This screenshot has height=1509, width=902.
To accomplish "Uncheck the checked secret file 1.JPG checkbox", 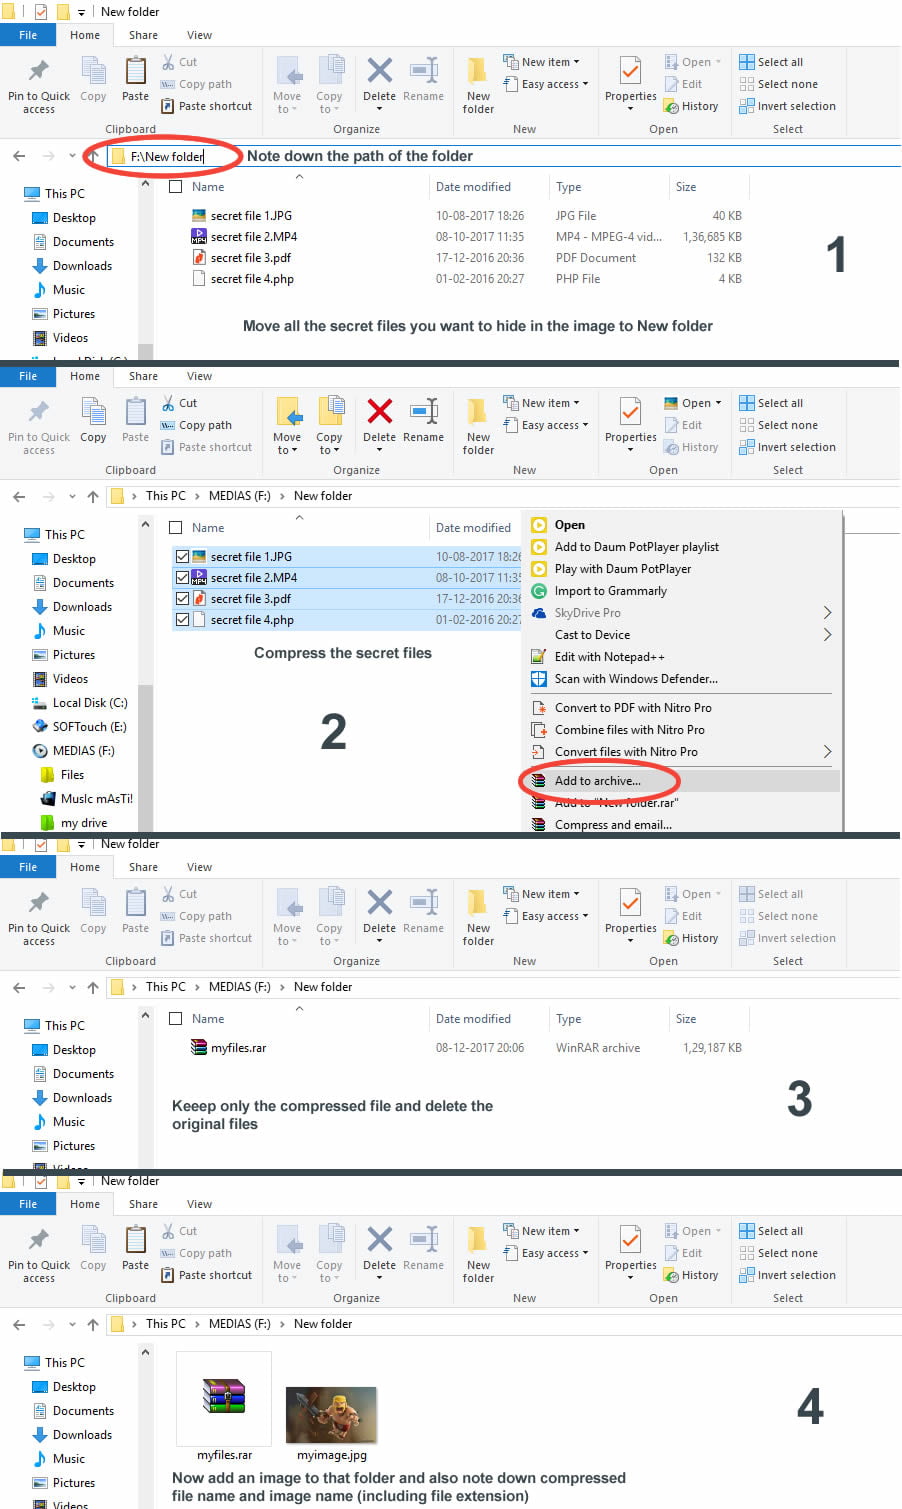I will coord(182,557).
